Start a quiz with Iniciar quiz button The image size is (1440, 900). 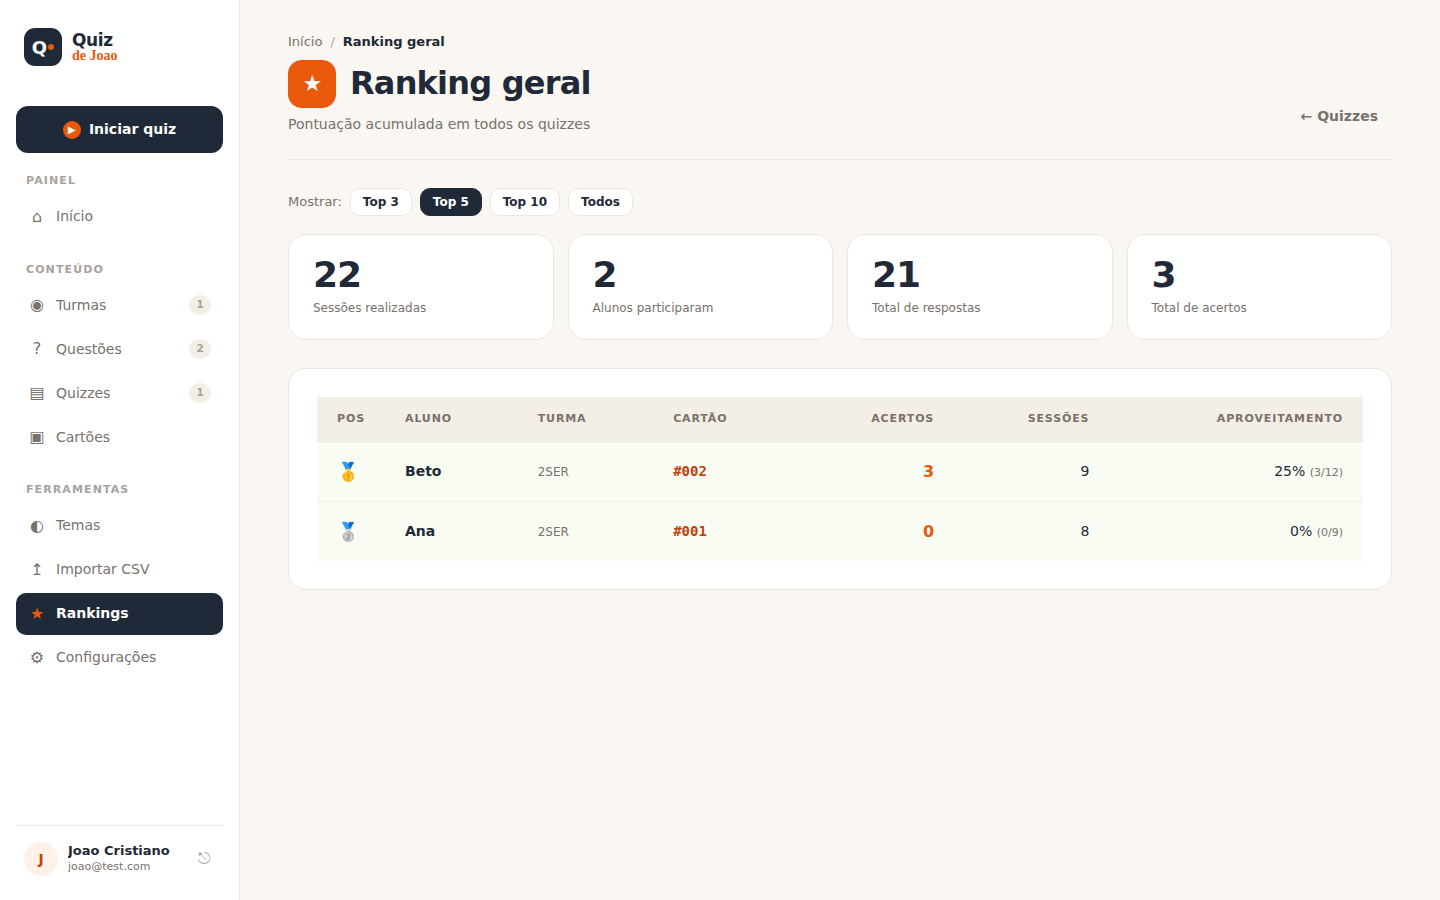pos(119,130)
